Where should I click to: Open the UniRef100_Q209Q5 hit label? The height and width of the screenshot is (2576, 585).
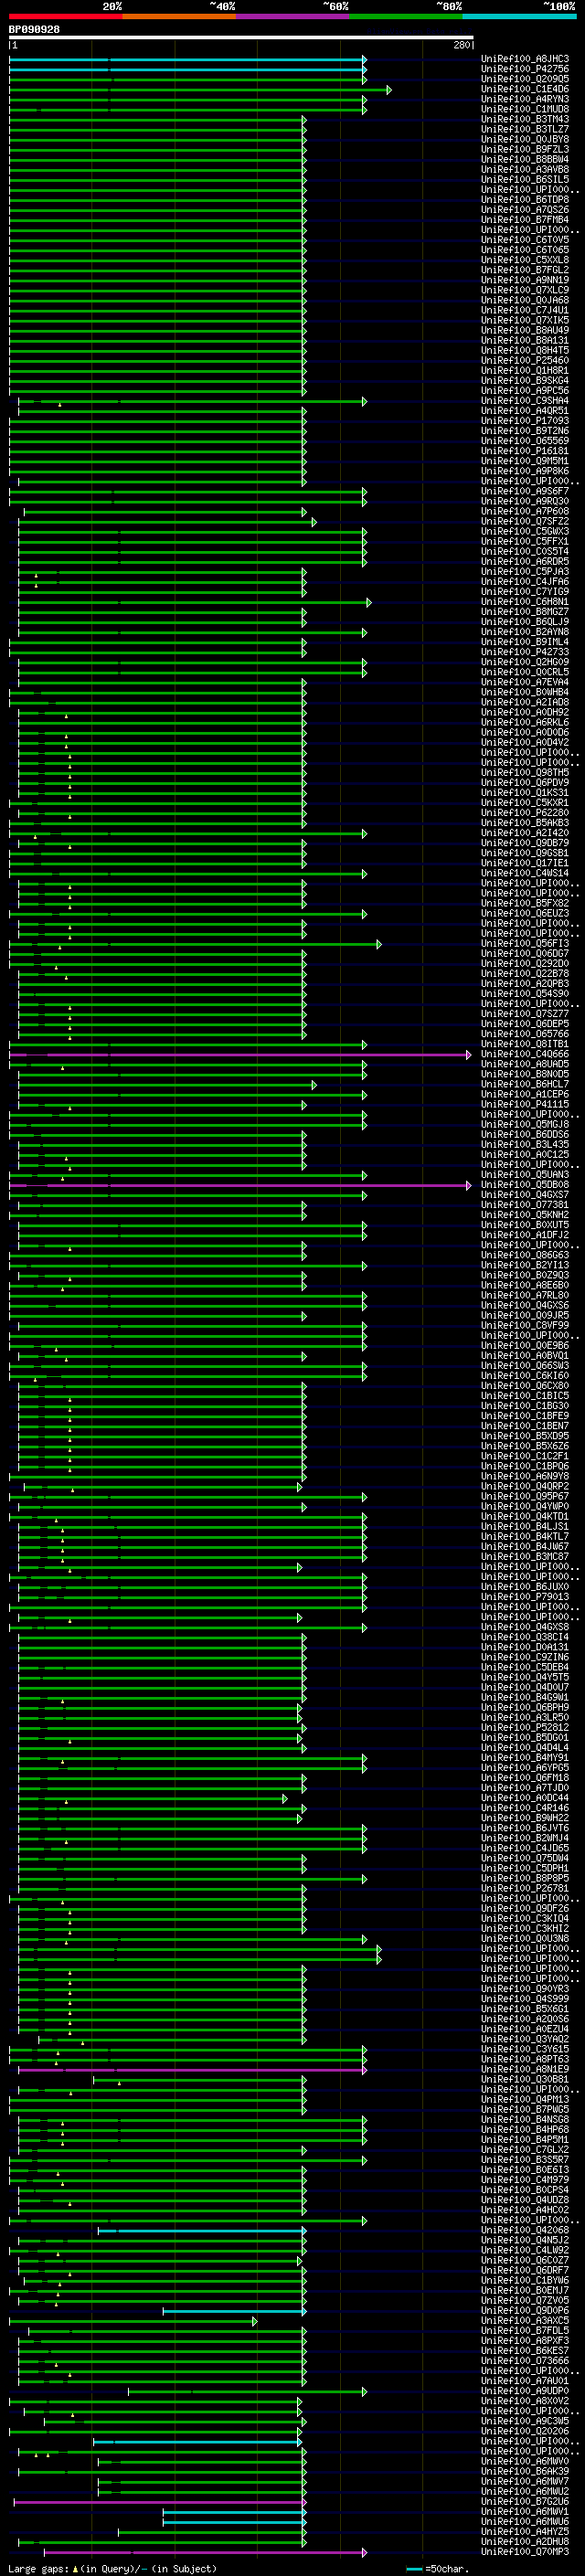[x=525, y=79]
